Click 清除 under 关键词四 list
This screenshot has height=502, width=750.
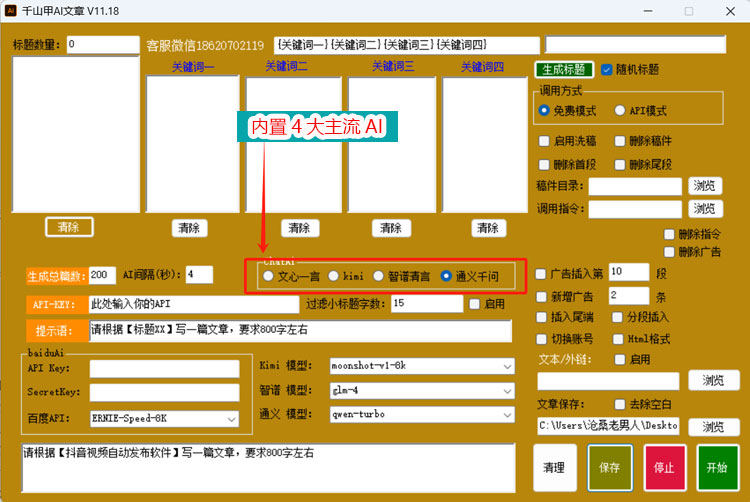coord(488,228)
